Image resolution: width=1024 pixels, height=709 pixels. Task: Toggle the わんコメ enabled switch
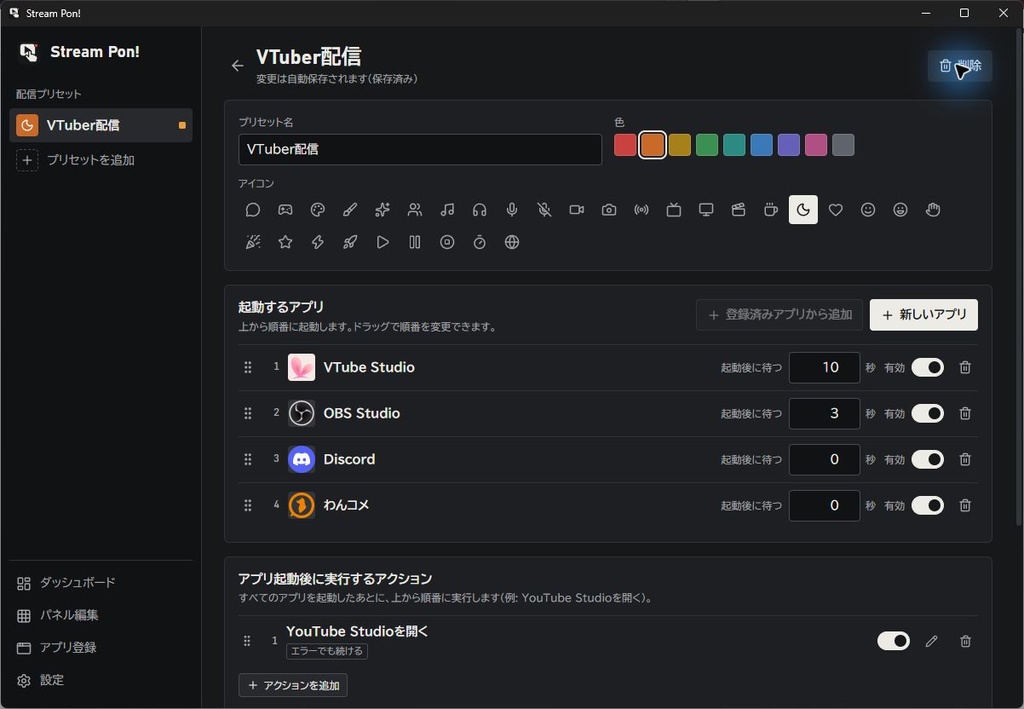pyautogui.click(x=928, y=505)
